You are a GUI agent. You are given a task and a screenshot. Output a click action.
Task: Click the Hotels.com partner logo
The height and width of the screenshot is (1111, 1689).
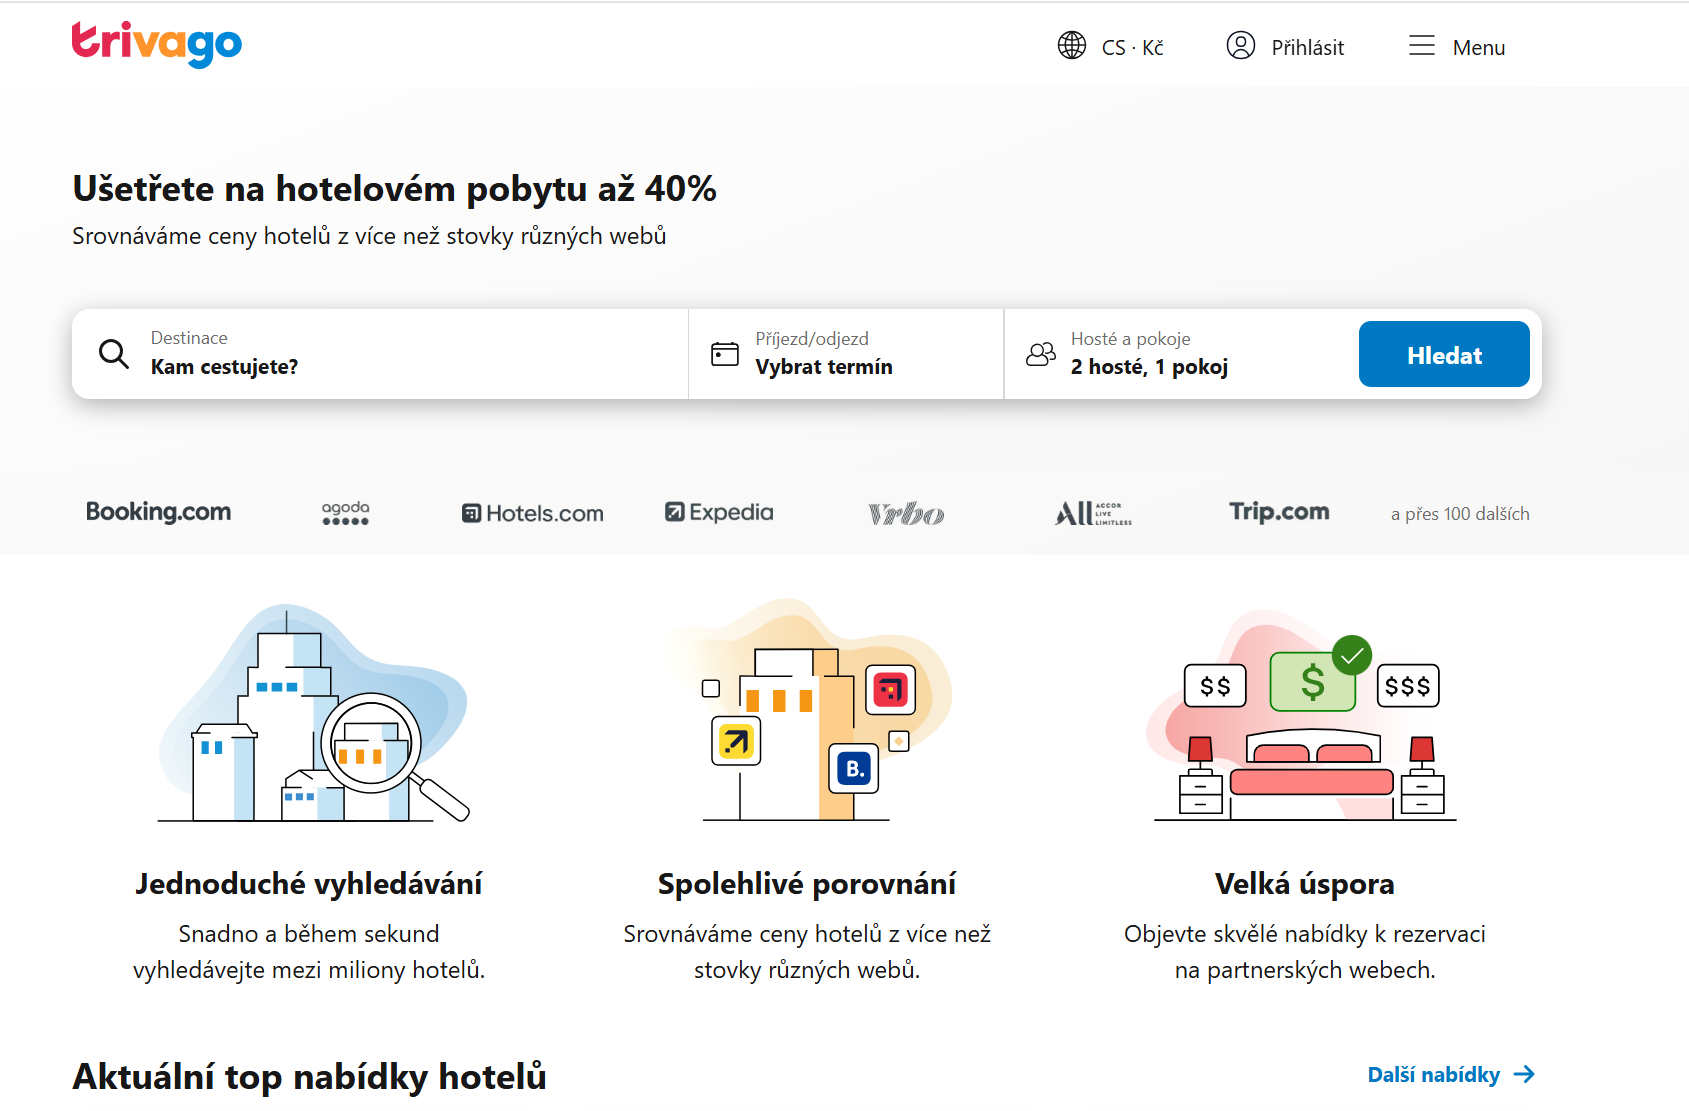(532, 513)
